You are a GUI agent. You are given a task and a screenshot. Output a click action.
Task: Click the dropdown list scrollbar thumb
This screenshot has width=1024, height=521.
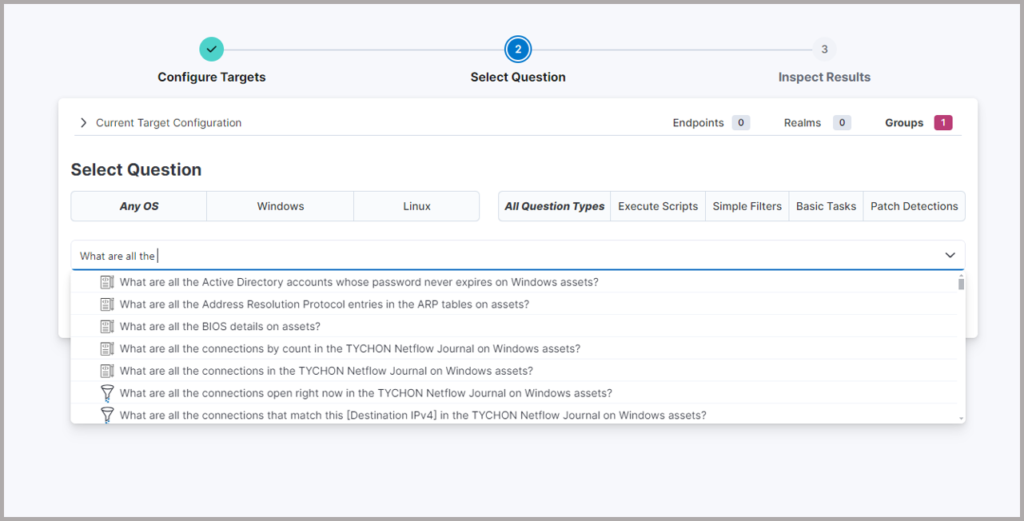pyautogui.click(x=961, y=284)
